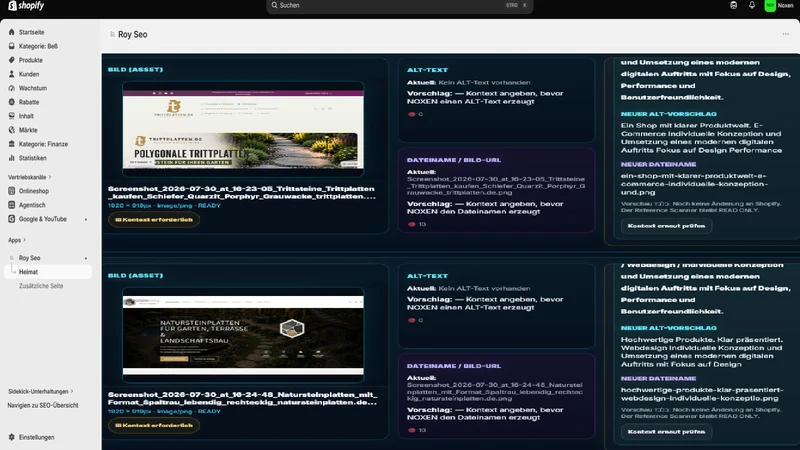
Task: Expand the Vertriebskanäle section
Action: (x=30, y=177)
